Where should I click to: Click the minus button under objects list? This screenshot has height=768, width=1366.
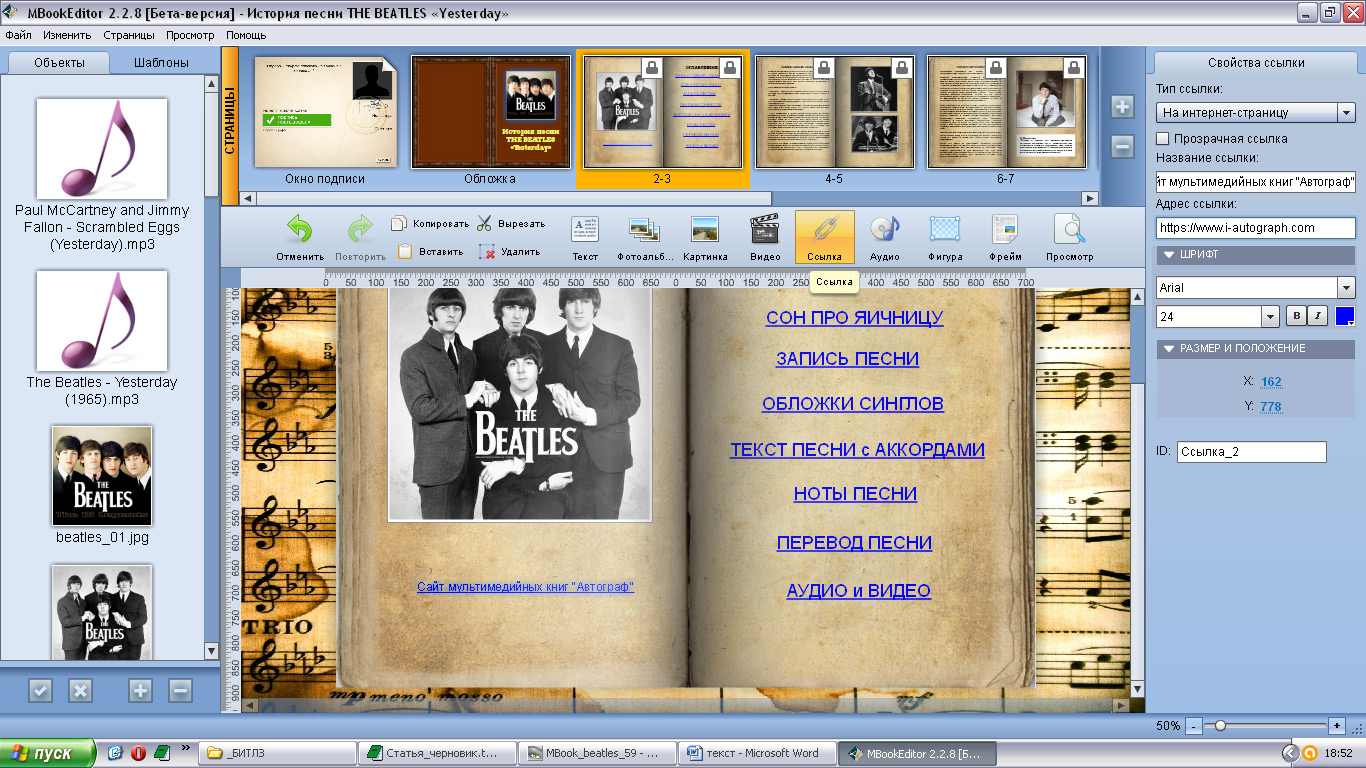[180, 690]
